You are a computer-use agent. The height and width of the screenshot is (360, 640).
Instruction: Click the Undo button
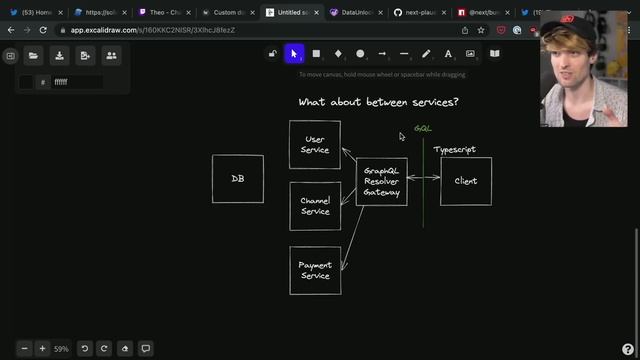click(x=85, y=349)
